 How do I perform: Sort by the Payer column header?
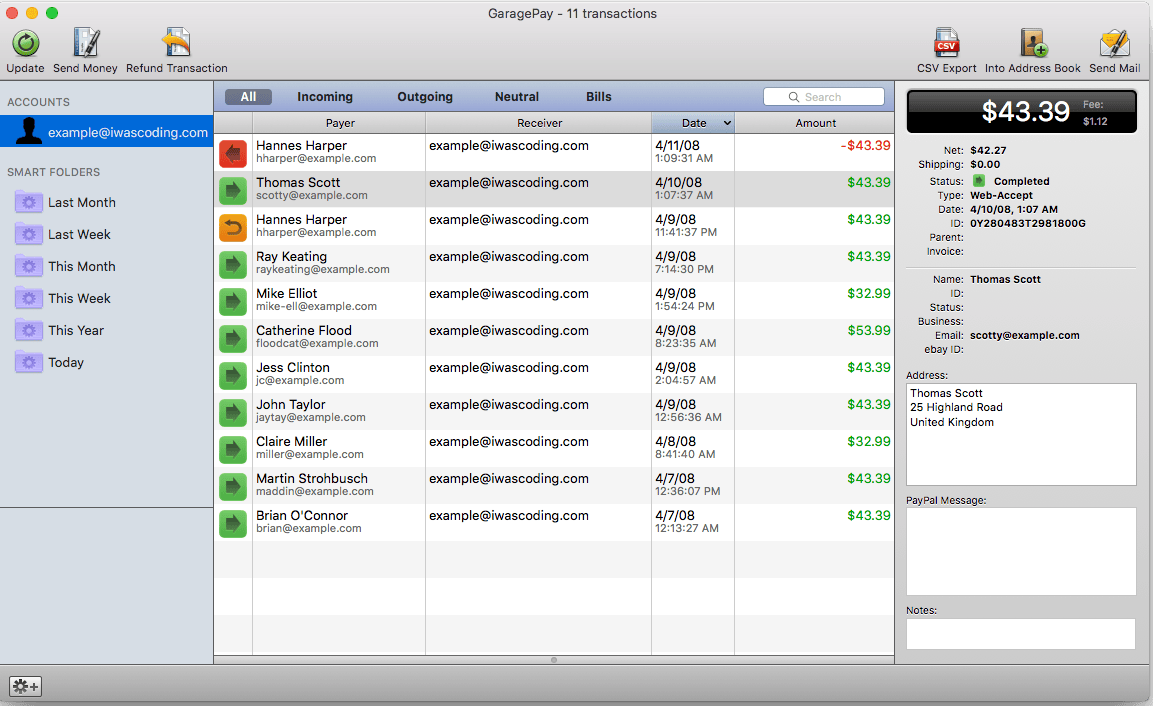tap(340, 123)
